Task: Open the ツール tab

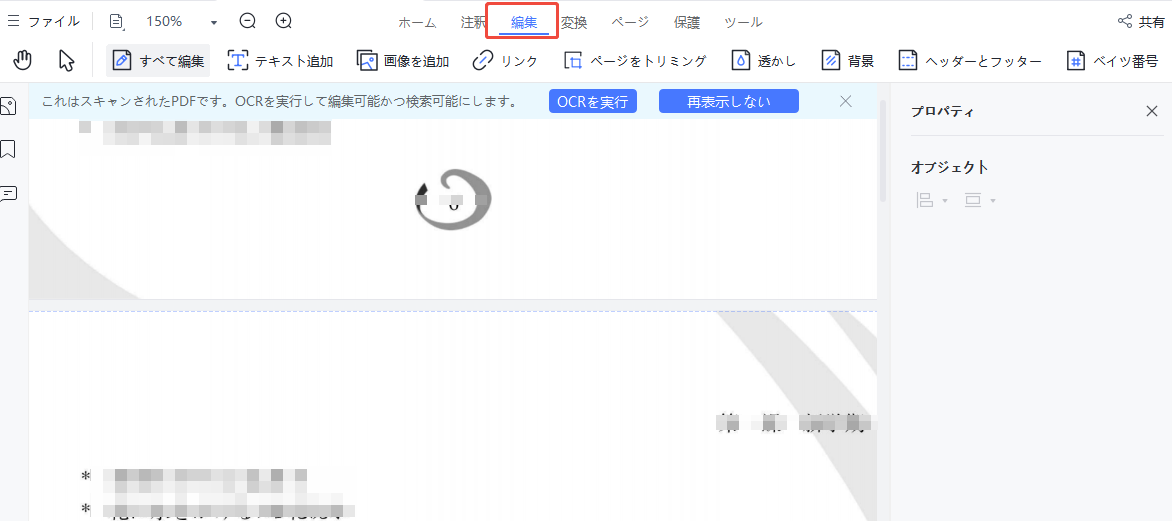Action: tap(744, 22)
